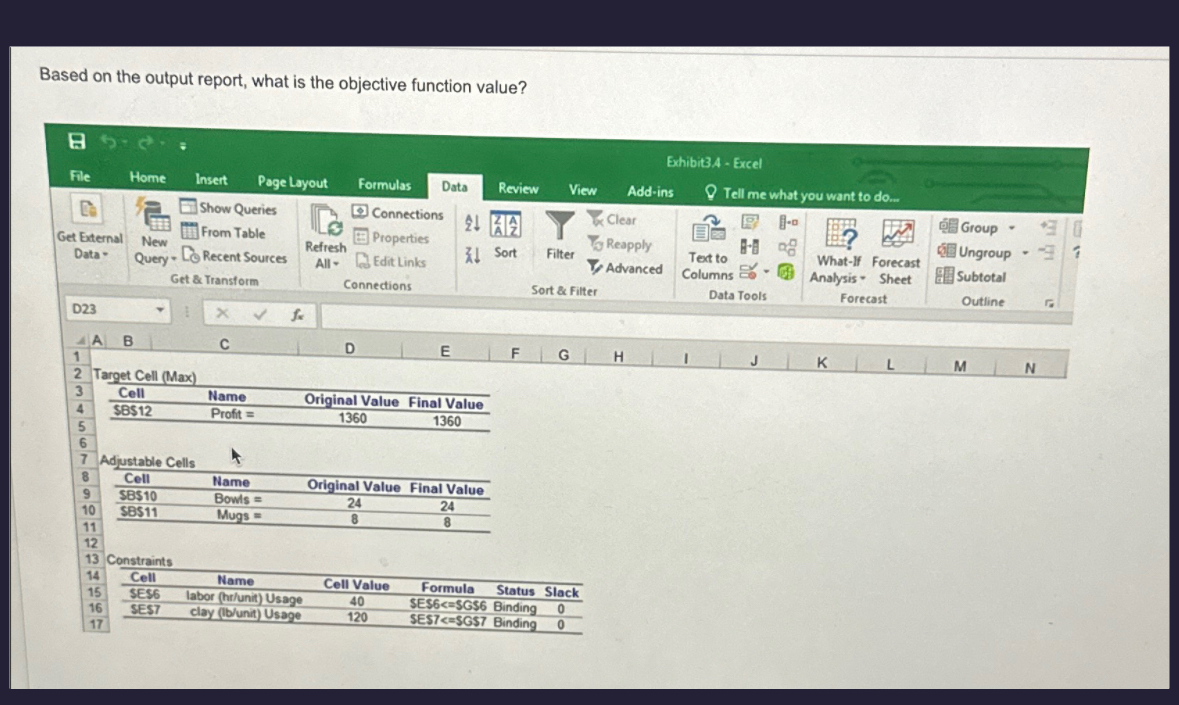Screen dimensions: 1179x705
Task: Click the Redo arrow in the Quick Access toolbar
Action: (x=146, y=143)
